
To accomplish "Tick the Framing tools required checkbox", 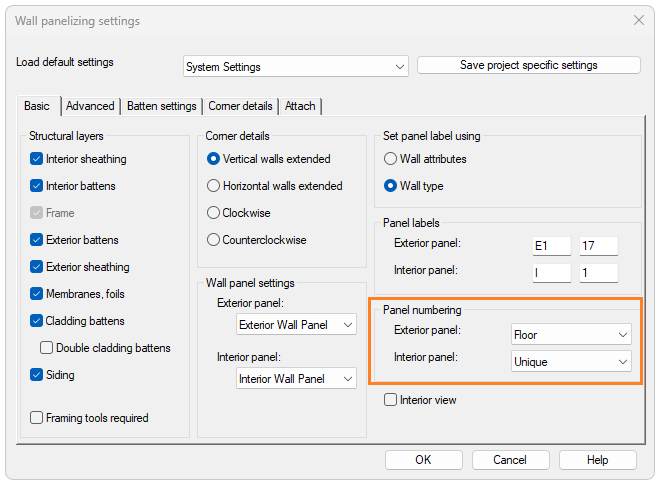I will pyautogui.click(x=37, y=418).
